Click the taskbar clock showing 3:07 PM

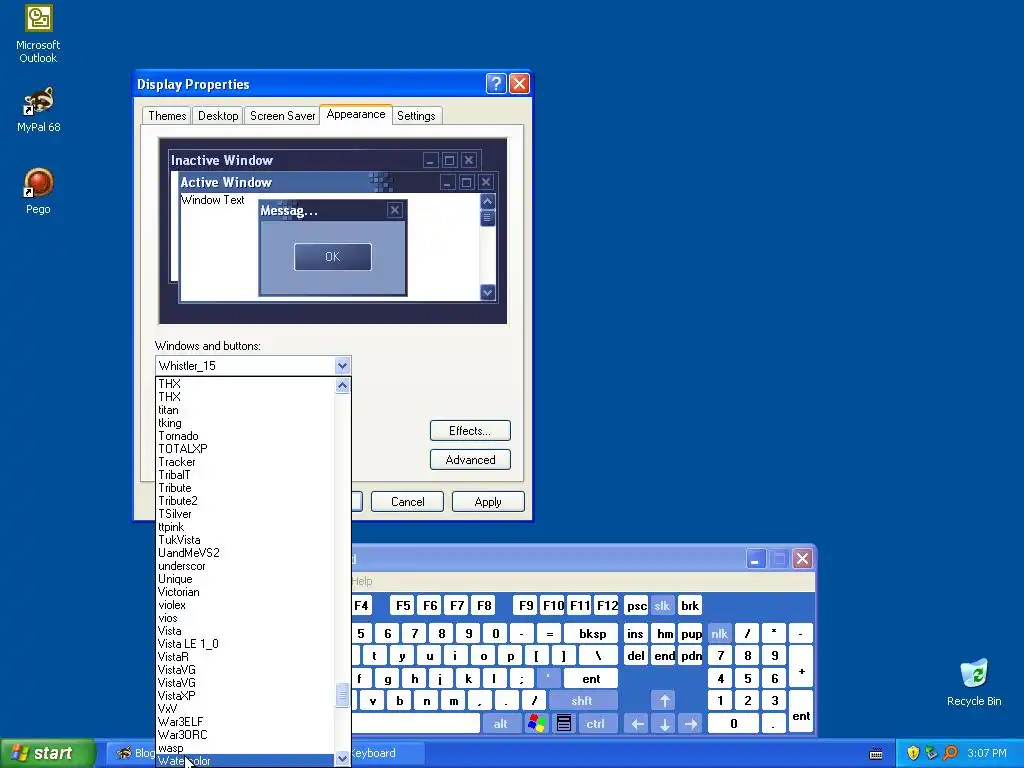coord(986,753)
